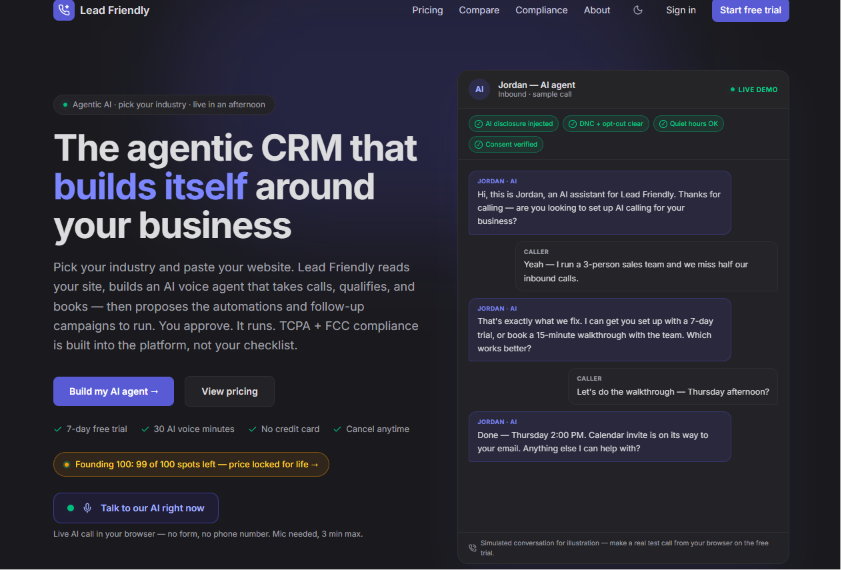The width and height of the screenshot is (841, 570).
Task: Click the microphone icon in Talk to AI button
Action: coord(87,508)
